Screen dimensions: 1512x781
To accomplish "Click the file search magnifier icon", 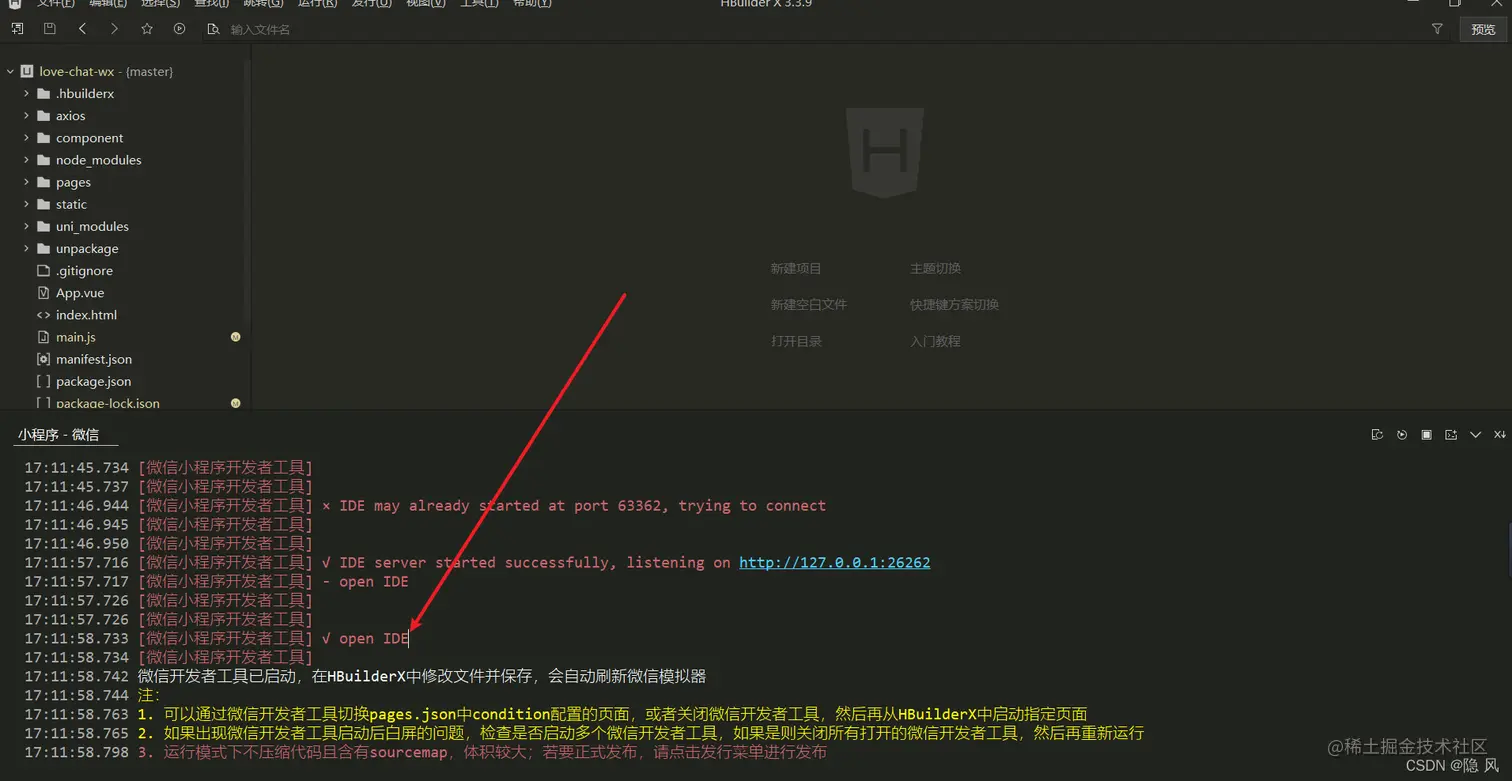I will [x=213, y=29].
